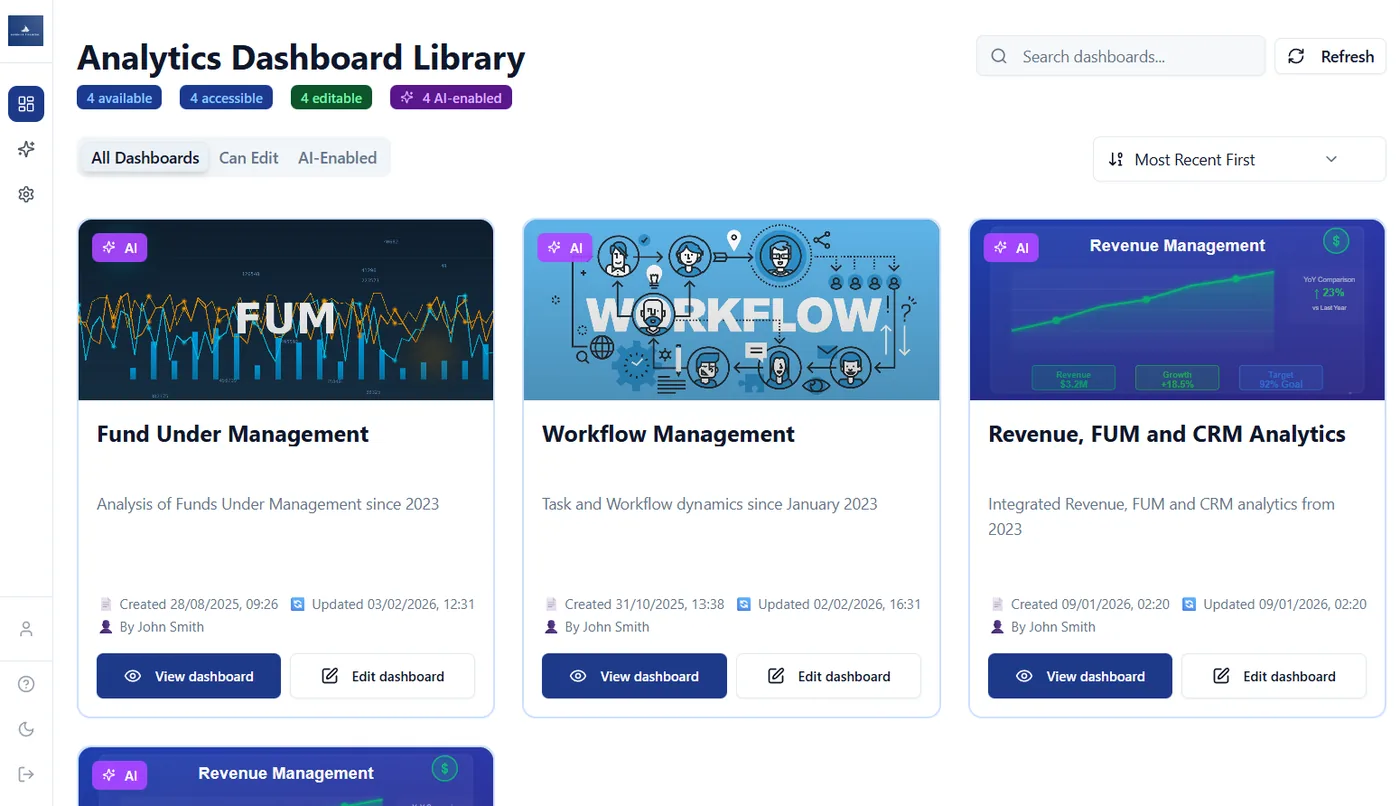Click the Revenue Management thumbnail on third card

[1177, 310]
